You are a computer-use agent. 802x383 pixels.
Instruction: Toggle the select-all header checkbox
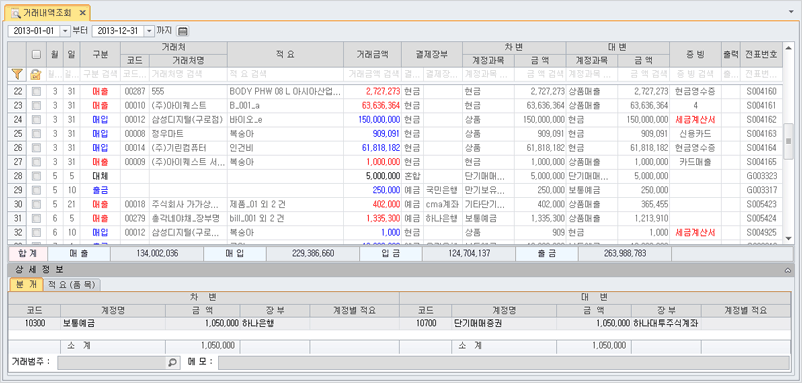coord(35,54)
